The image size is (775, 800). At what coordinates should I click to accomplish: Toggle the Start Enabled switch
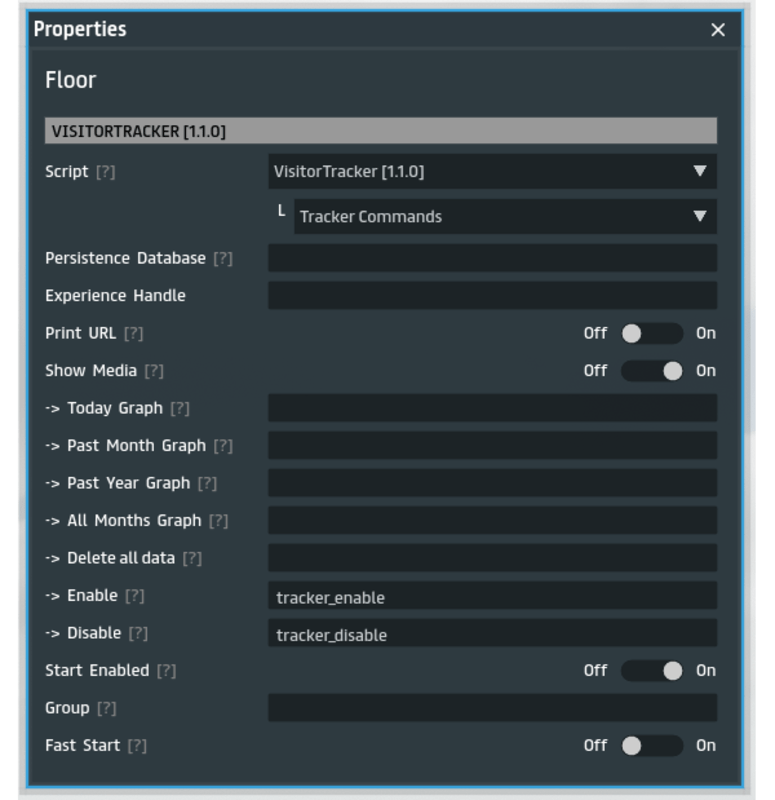(x=651, y=671)
